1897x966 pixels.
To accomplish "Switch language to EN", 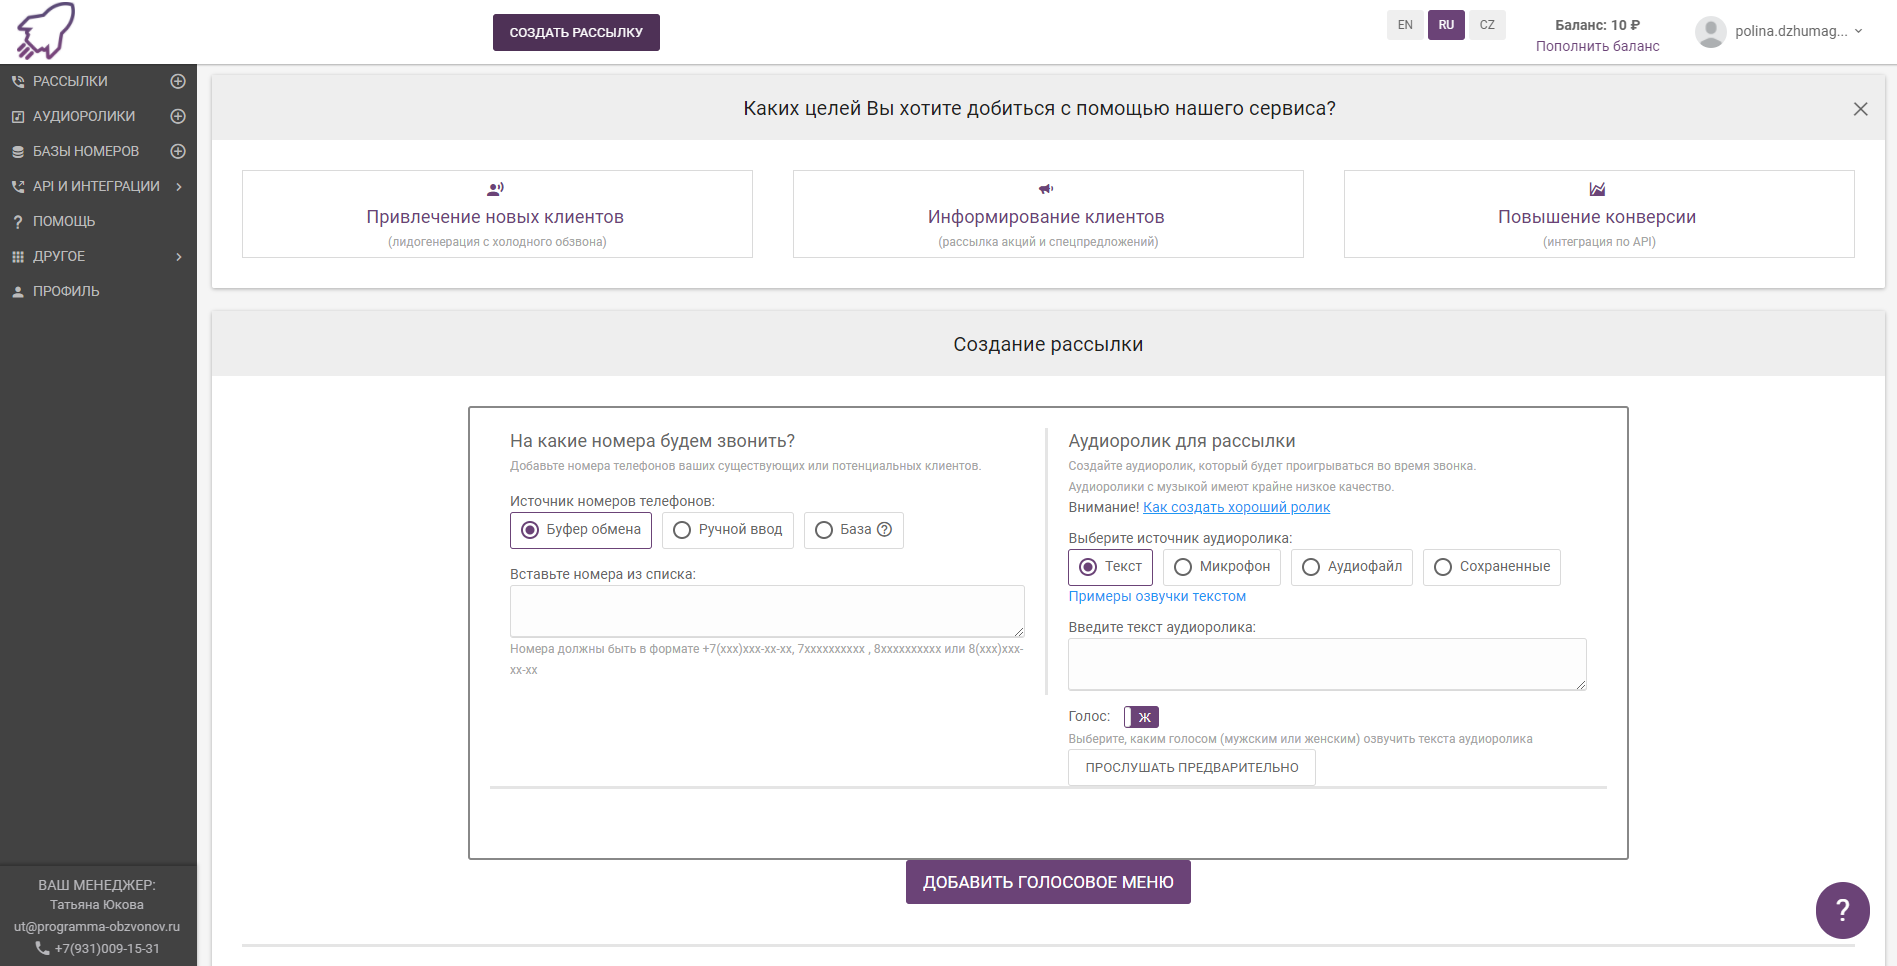I will [1405, 25].
